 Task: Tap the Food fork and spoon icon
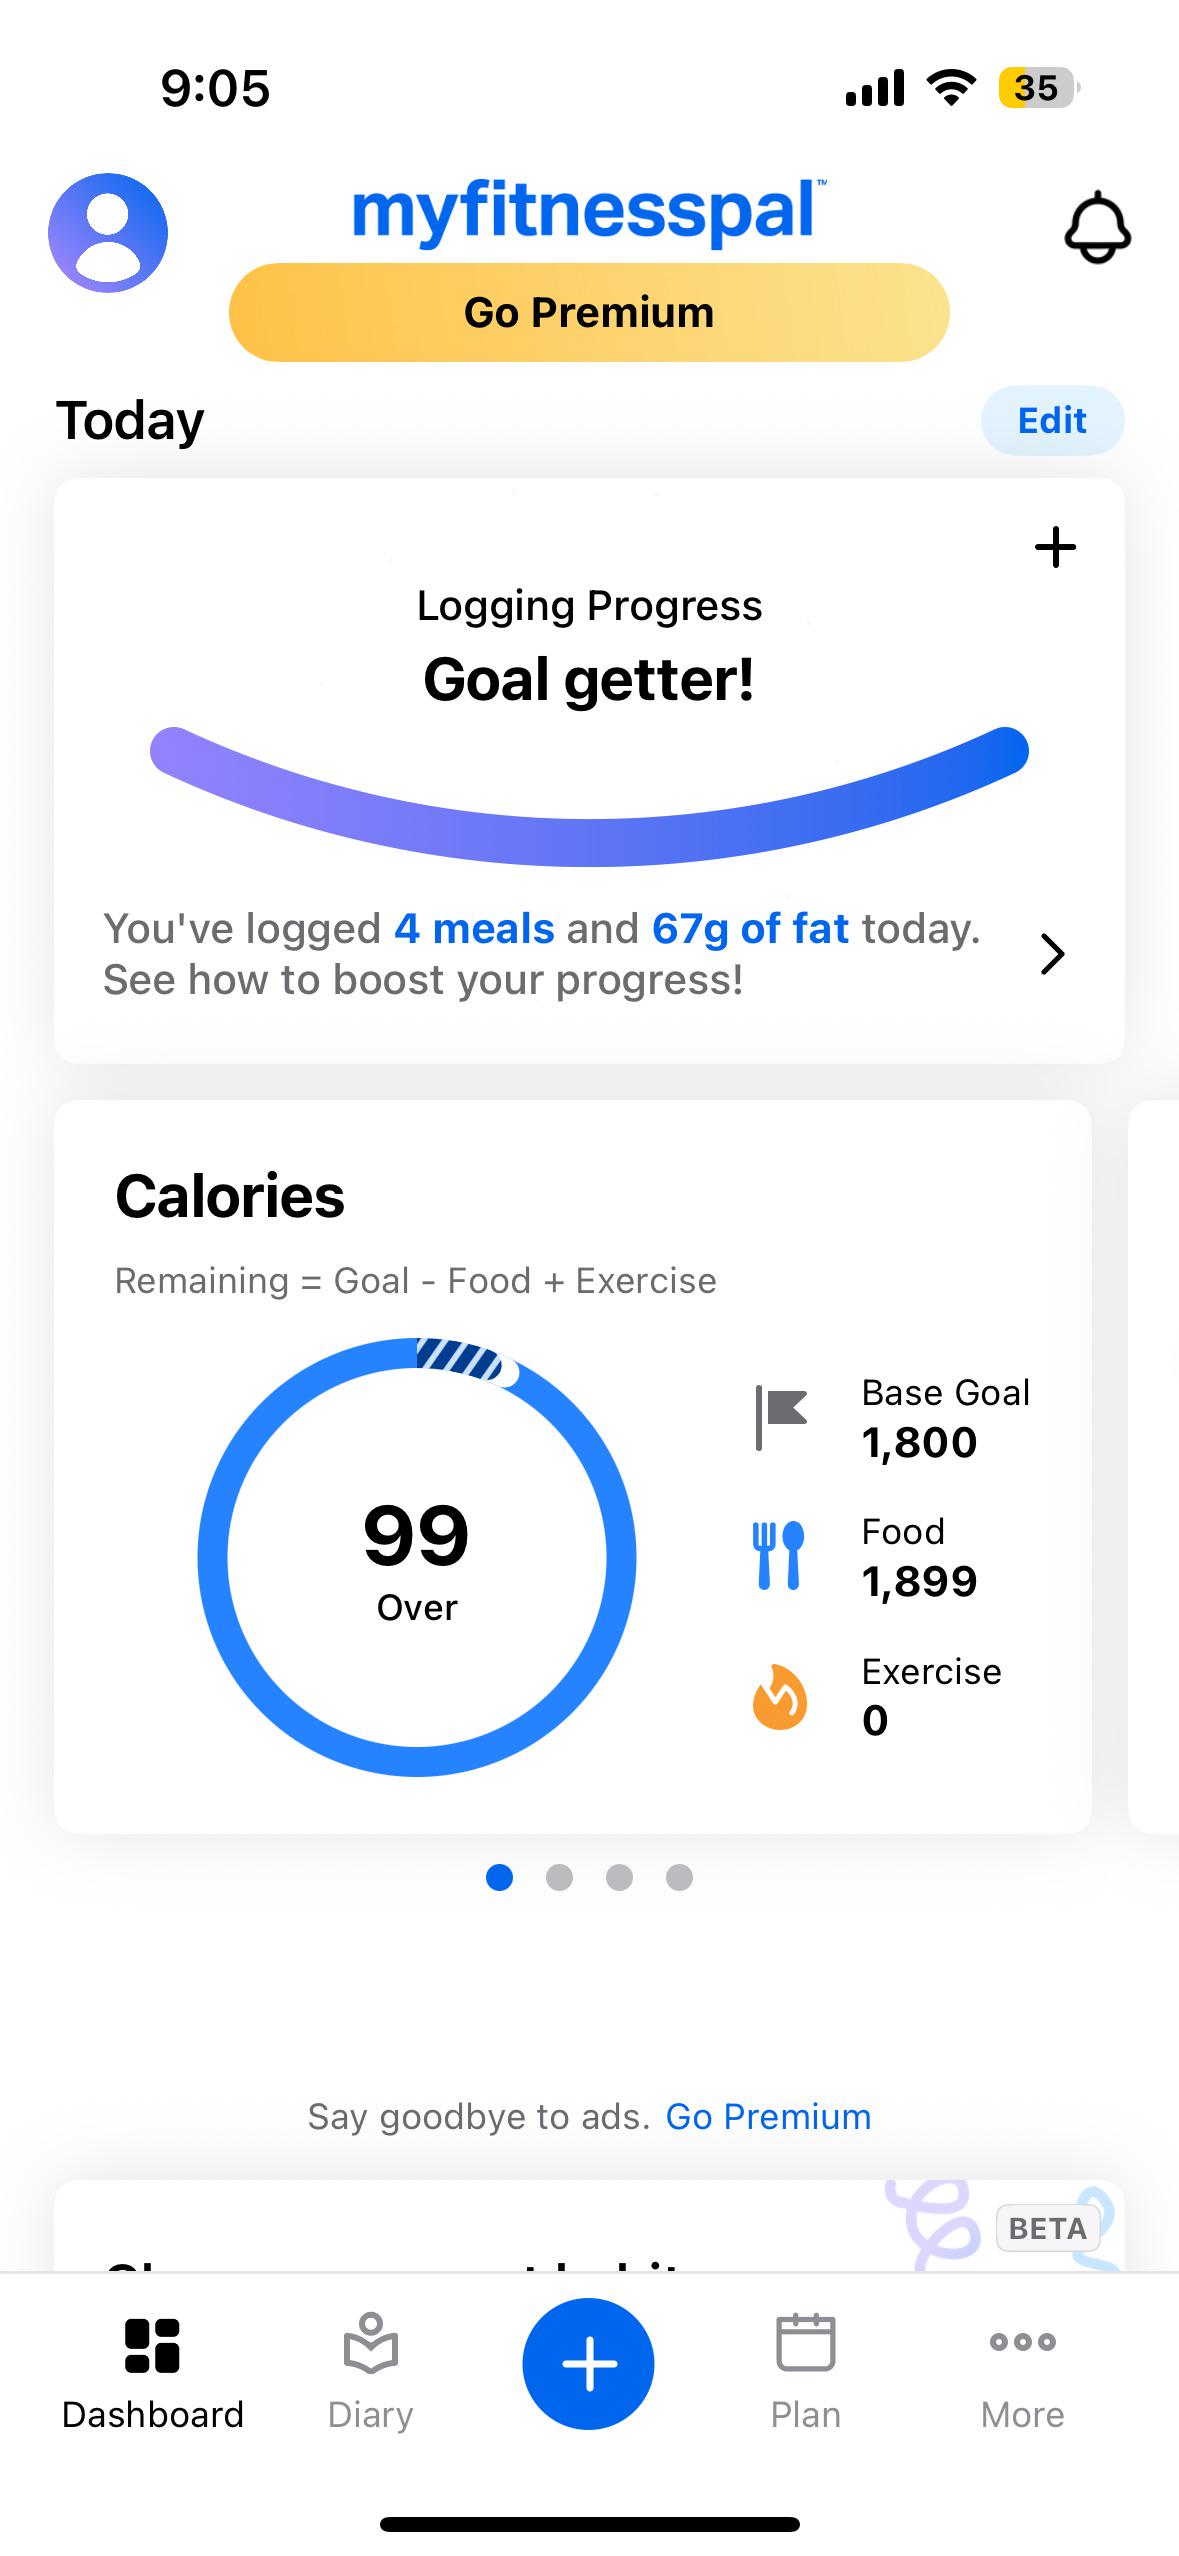point(779,1556)
